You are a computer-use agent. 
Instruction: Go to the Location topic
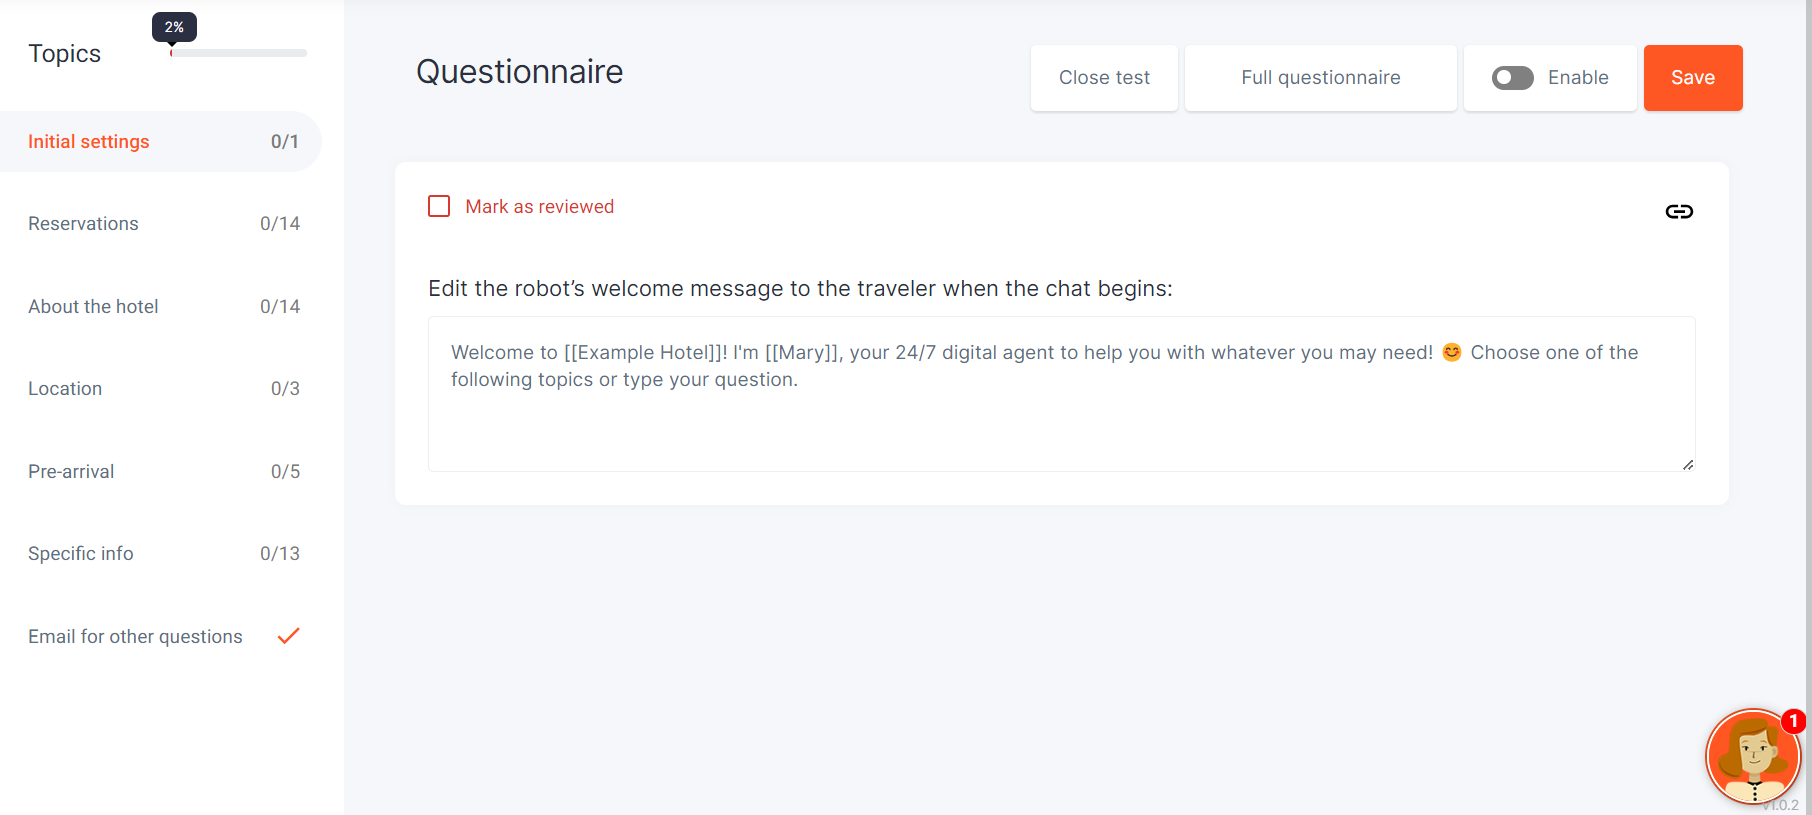point(161,389)
